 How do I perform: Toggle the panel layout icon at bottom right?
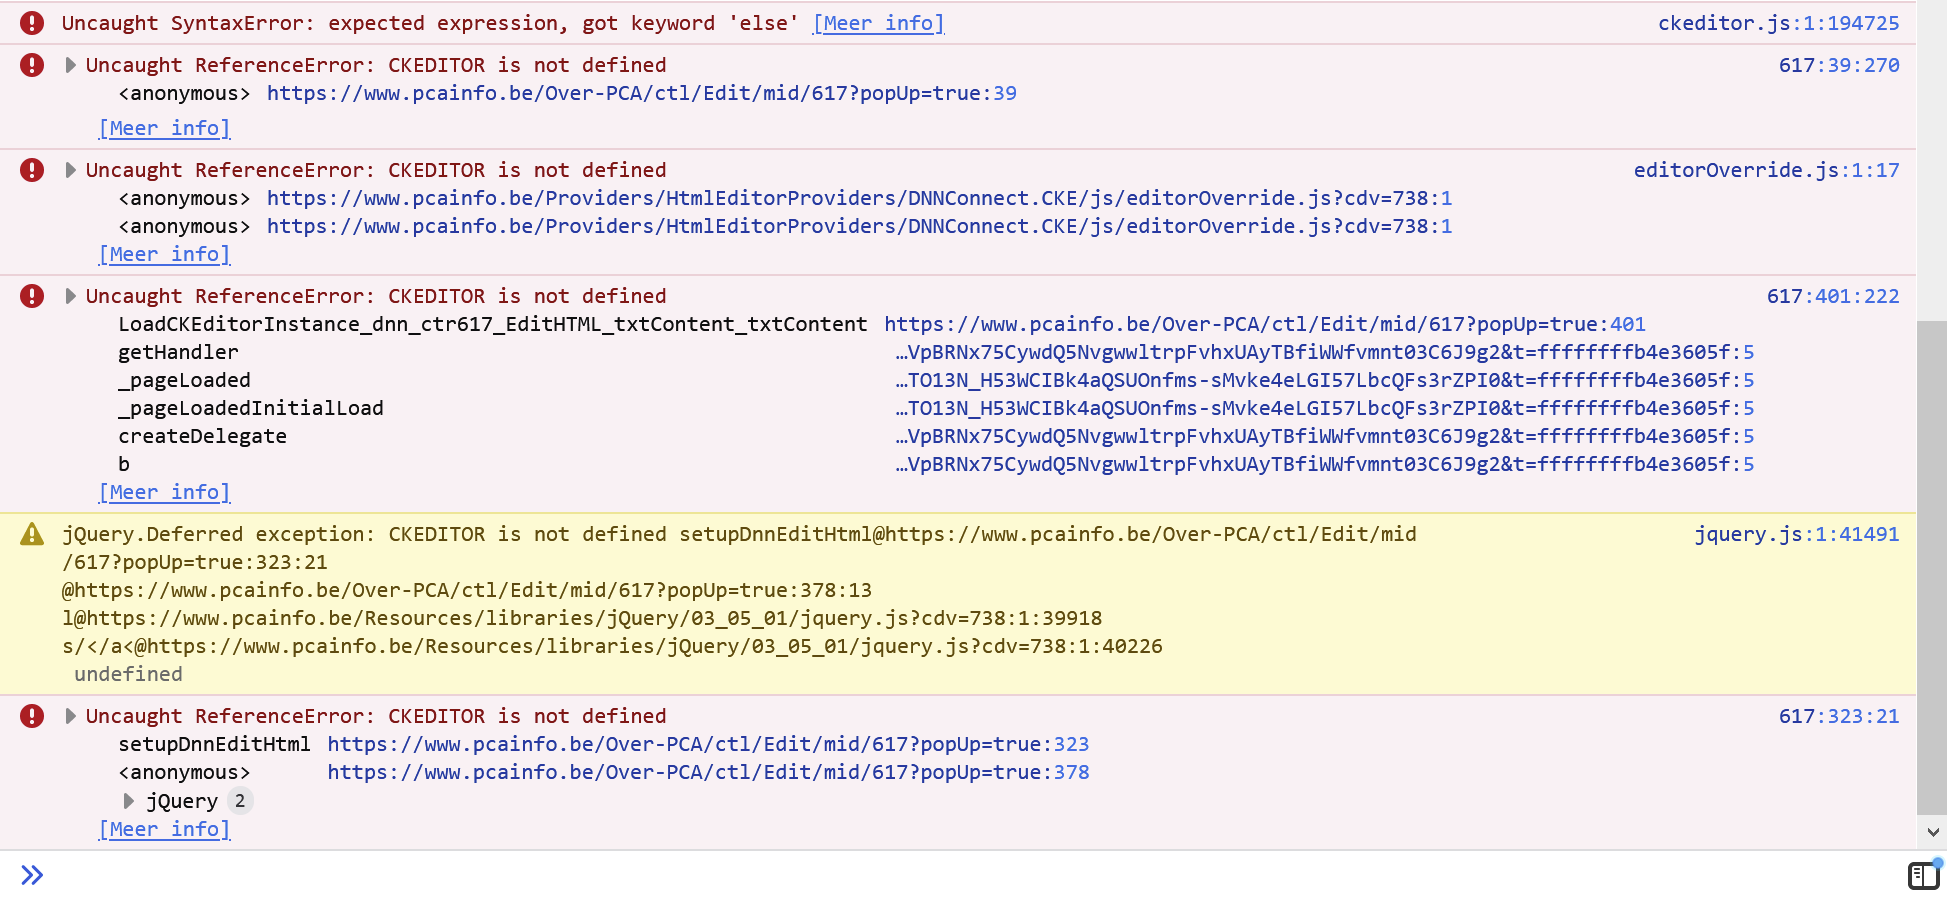coord(1922,875)
